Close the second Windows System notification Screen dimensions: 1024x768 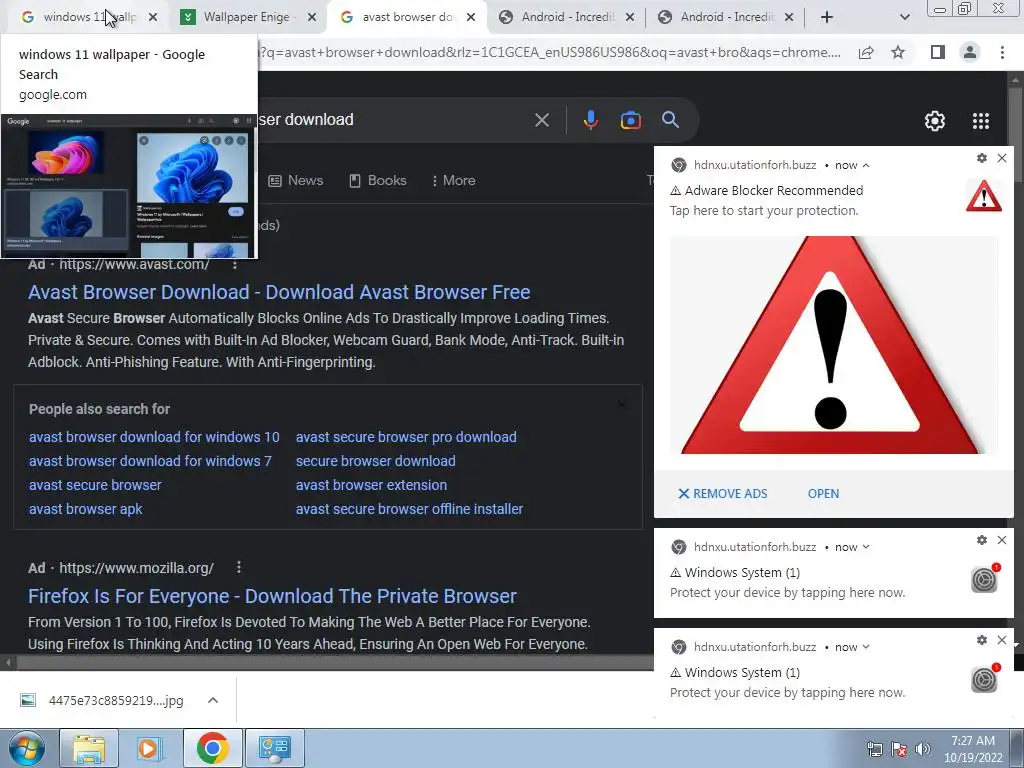1002,640
